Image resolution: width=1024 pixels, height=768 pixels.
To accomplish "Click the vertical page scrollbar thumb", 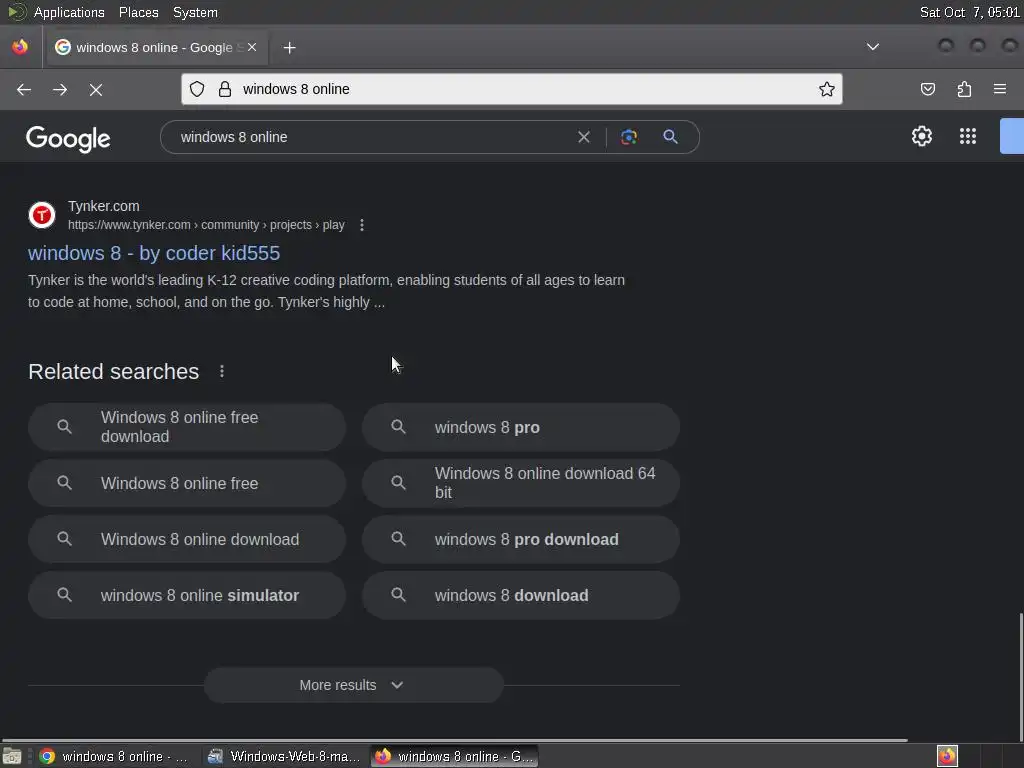I will point(1021,675).
